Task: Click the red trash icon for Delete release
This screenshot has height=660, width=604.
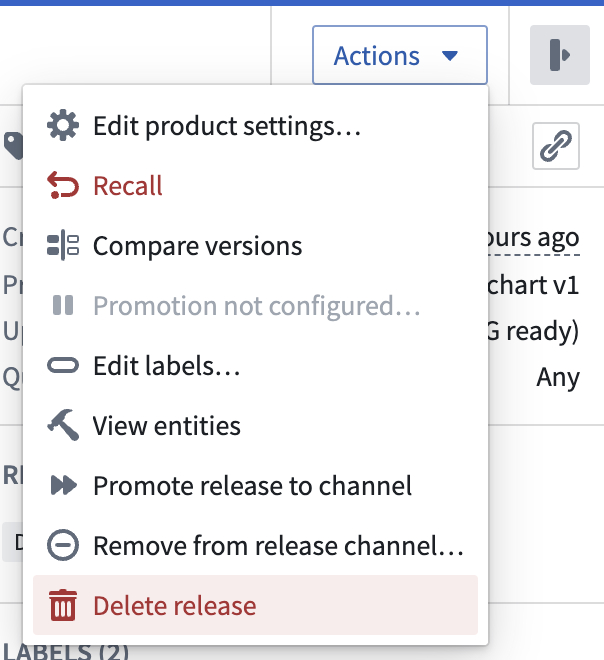Action: tap(63, 605)
